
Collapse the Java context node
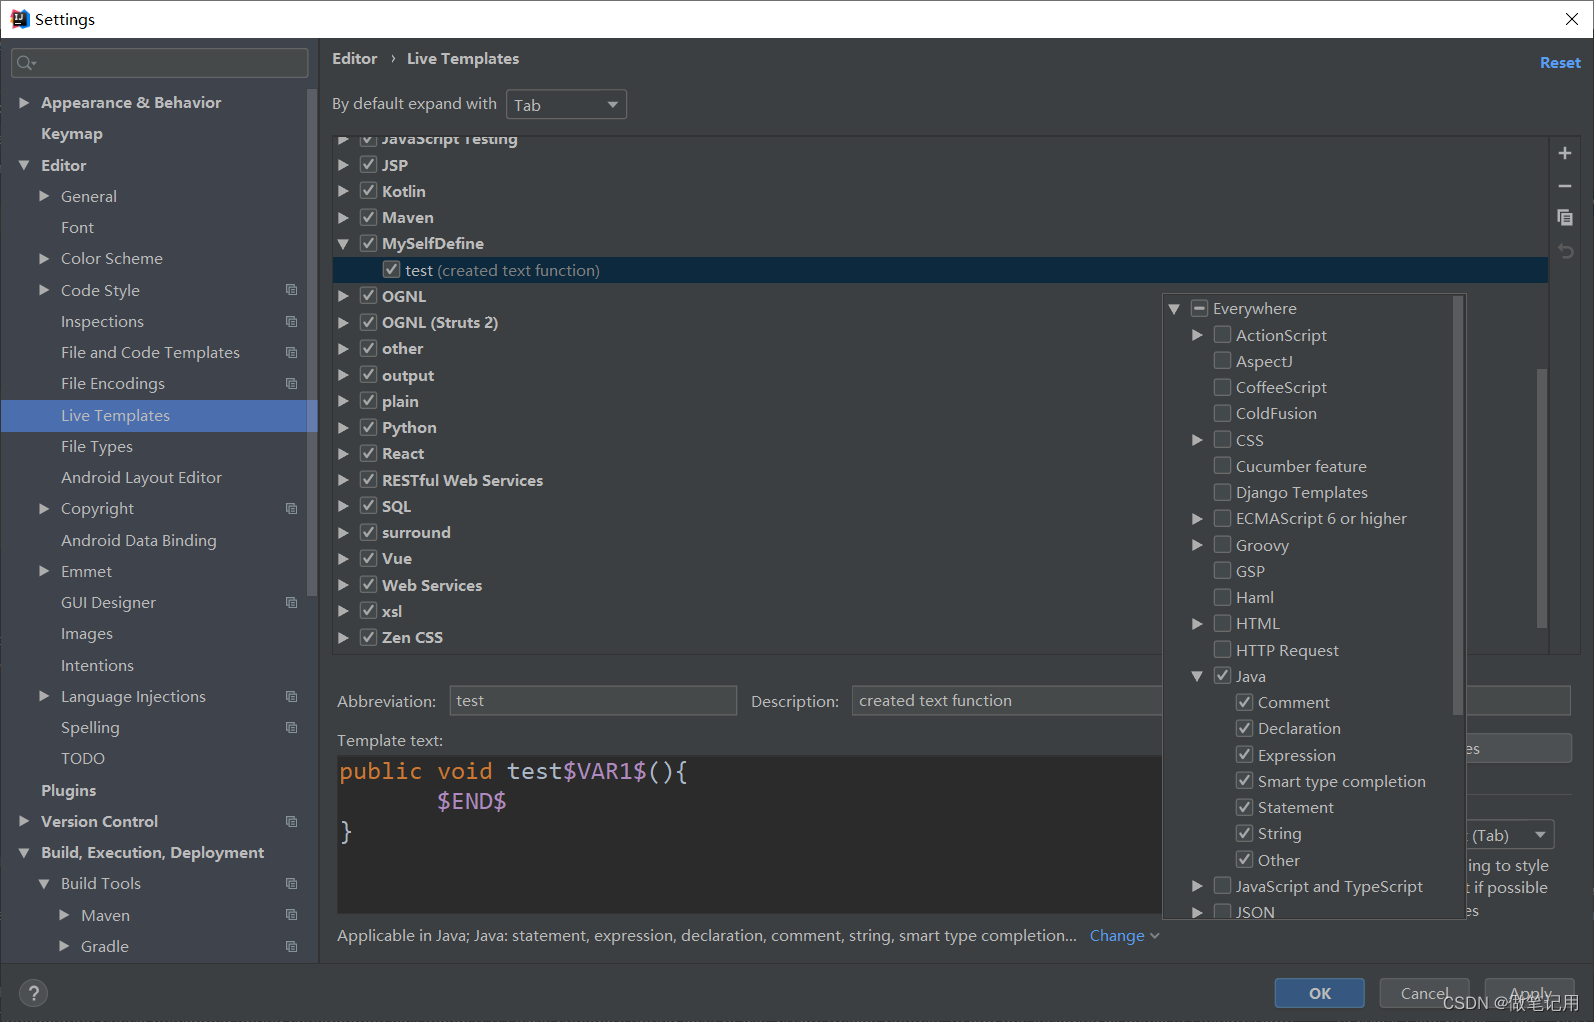tap(1197, 676)
